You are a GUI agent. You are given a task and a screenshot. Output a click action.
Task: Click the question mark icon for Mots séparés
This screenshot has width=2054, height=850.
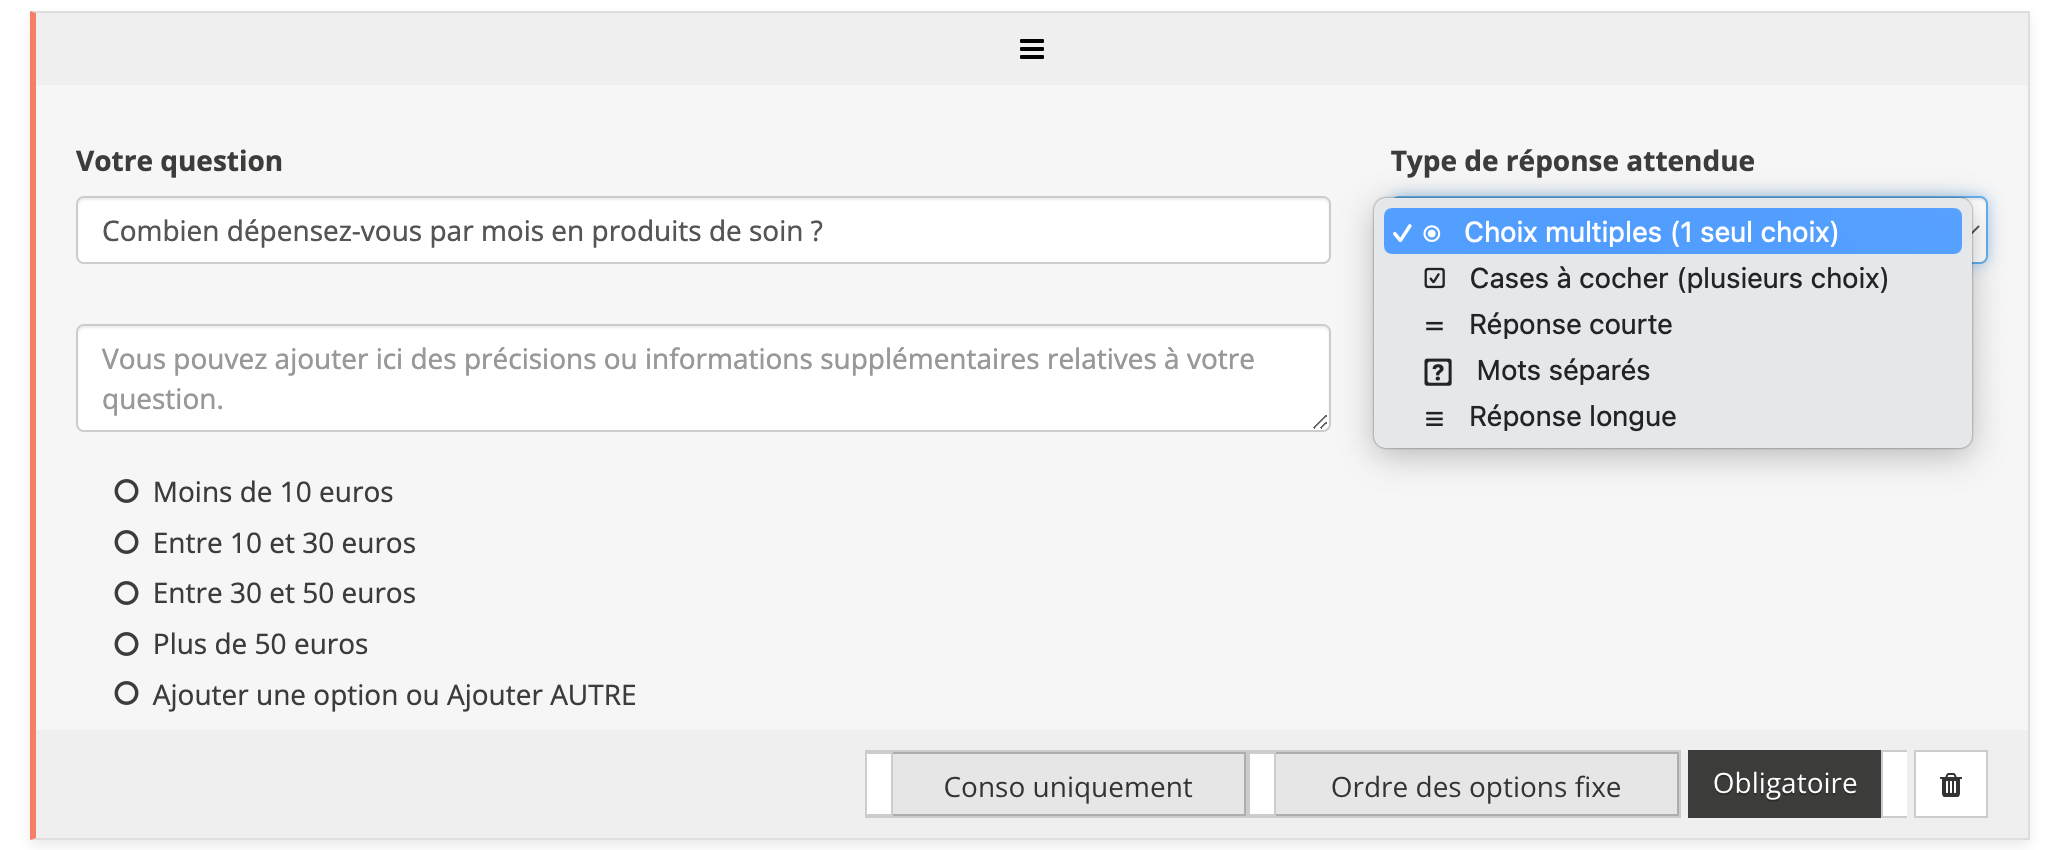[1437, 372]
